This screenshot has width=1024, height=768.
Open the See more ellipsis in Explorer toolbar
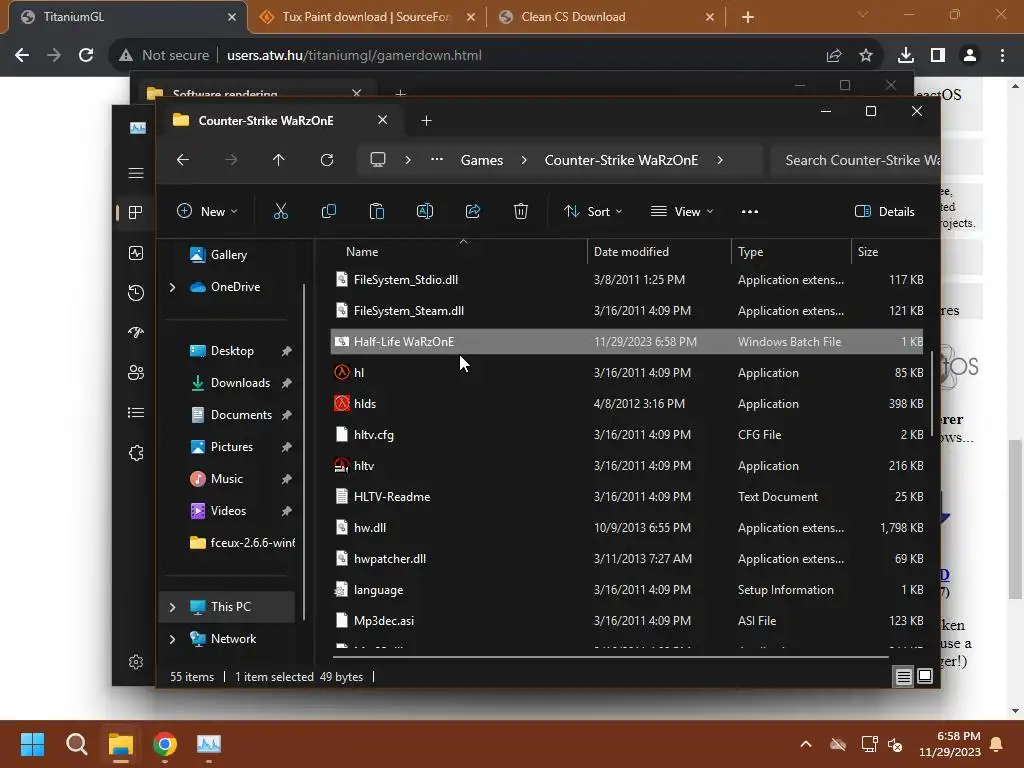point(750,212)
